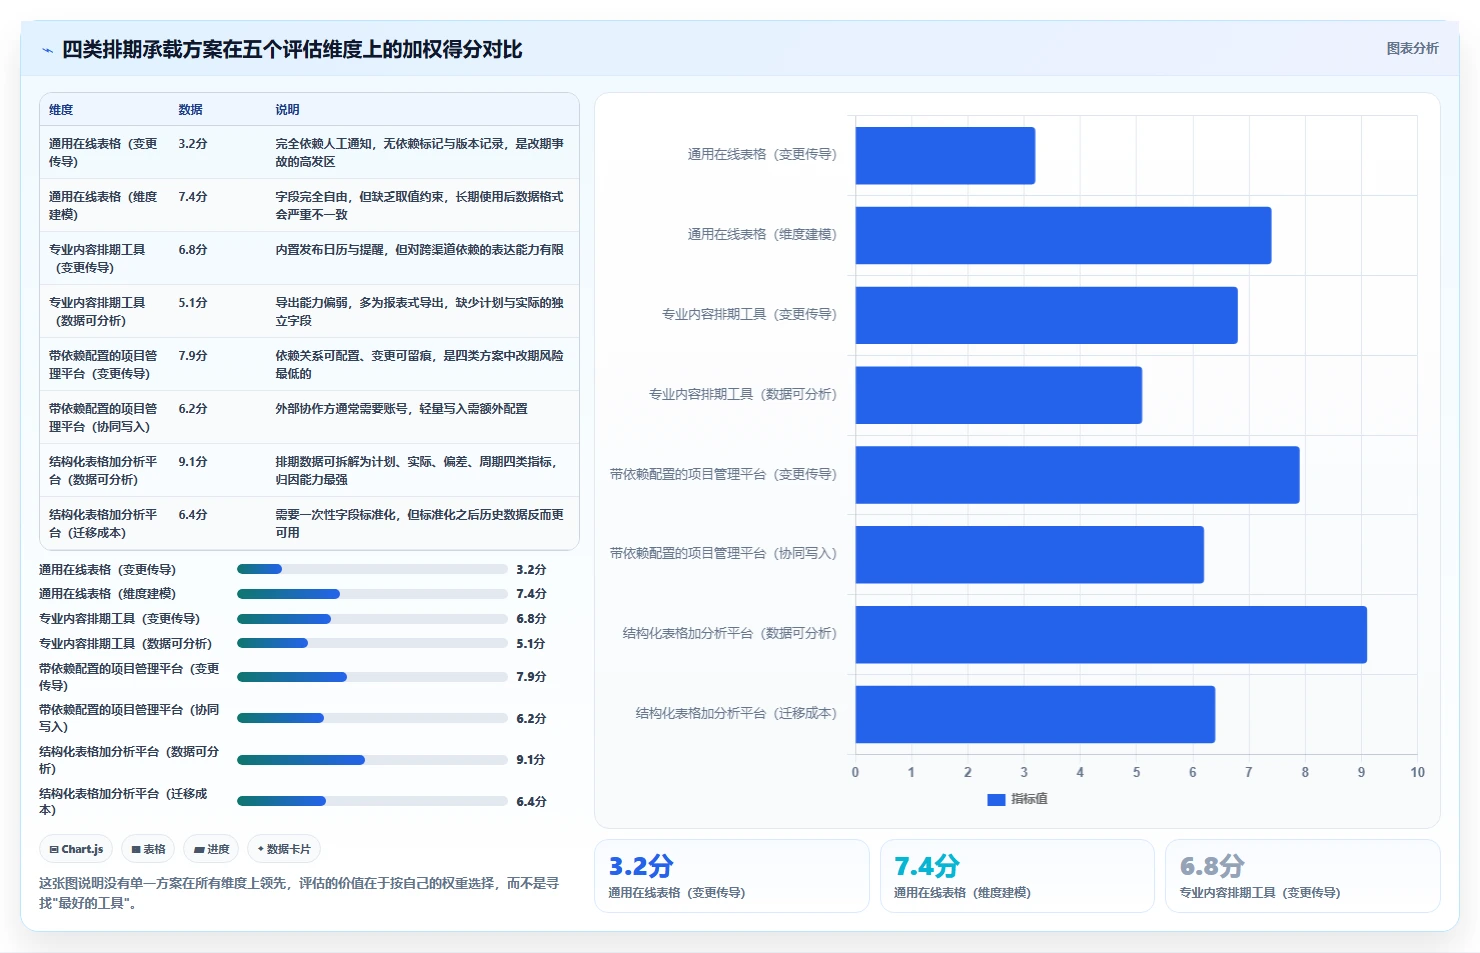Click the 结构化表格加分析平台（数据可分析） progress bar
Screen dimensions: 1480x953
pyautogui.click(x=372, y=760)
